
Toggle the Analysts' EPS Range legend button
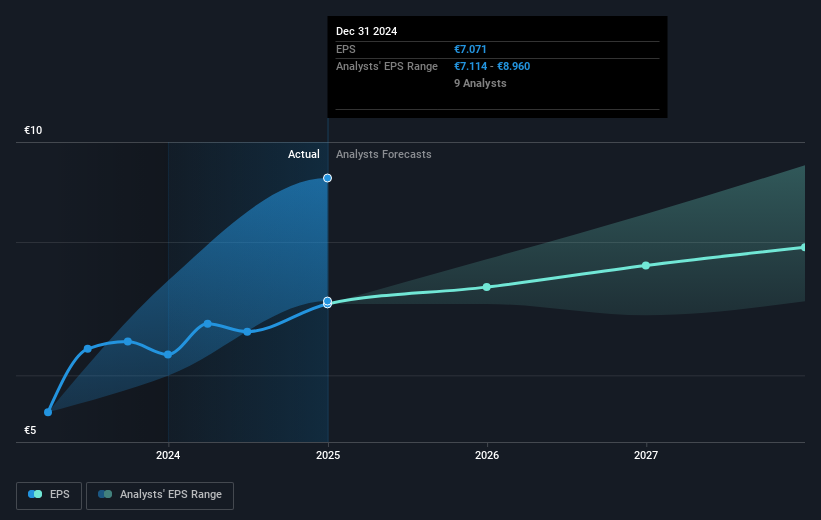coord(160,495)
